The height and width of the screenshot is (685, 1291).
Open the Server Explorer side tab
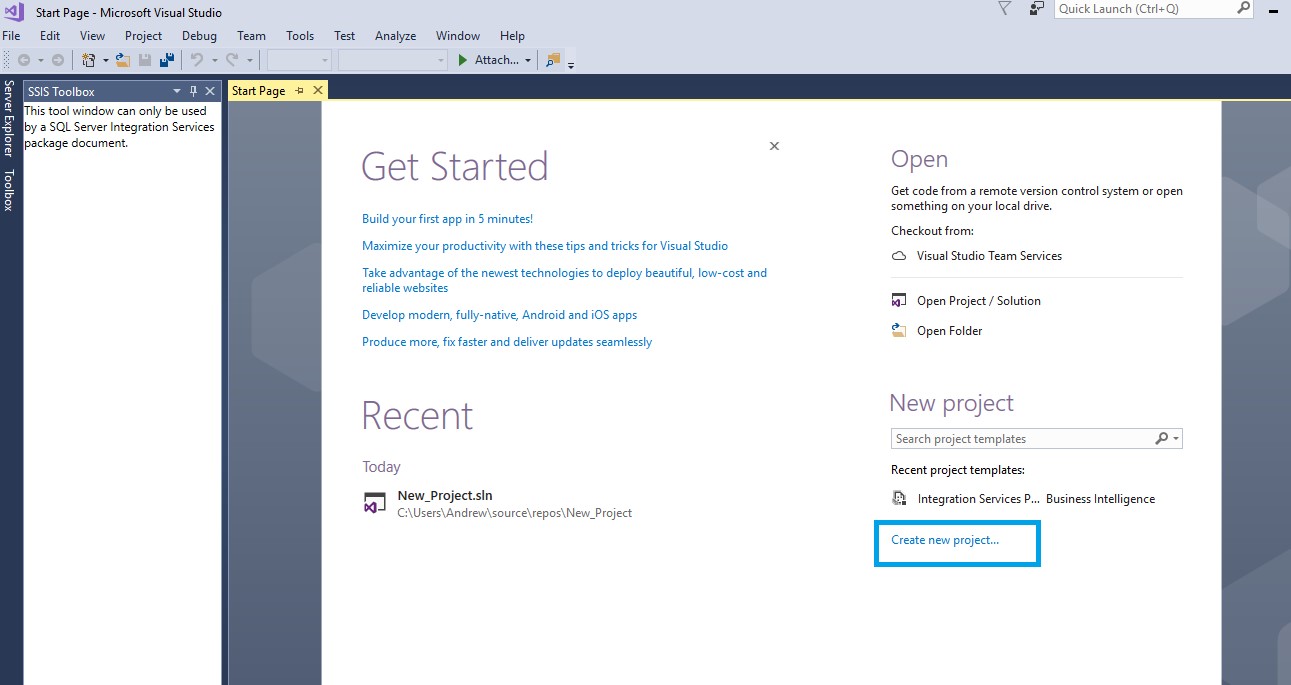(8, 119)
